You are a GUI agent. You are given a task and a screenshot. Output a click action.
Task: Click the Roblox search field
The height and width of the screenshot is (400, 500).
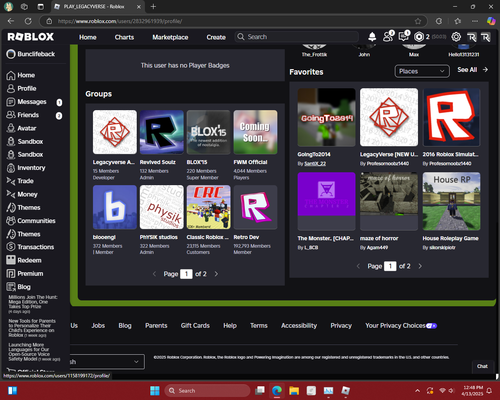[x=297, y=37]
